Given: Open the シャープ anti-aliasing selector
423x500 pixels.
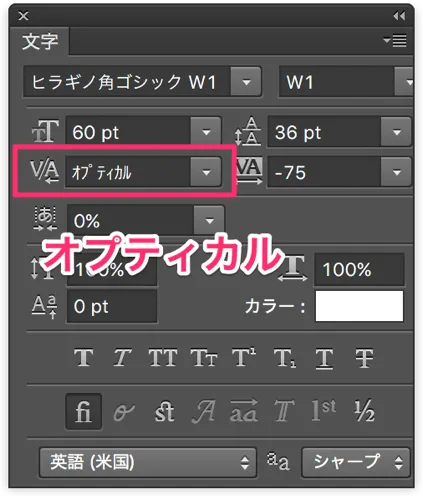Looking at the screenshot, I should coord(356,462).
